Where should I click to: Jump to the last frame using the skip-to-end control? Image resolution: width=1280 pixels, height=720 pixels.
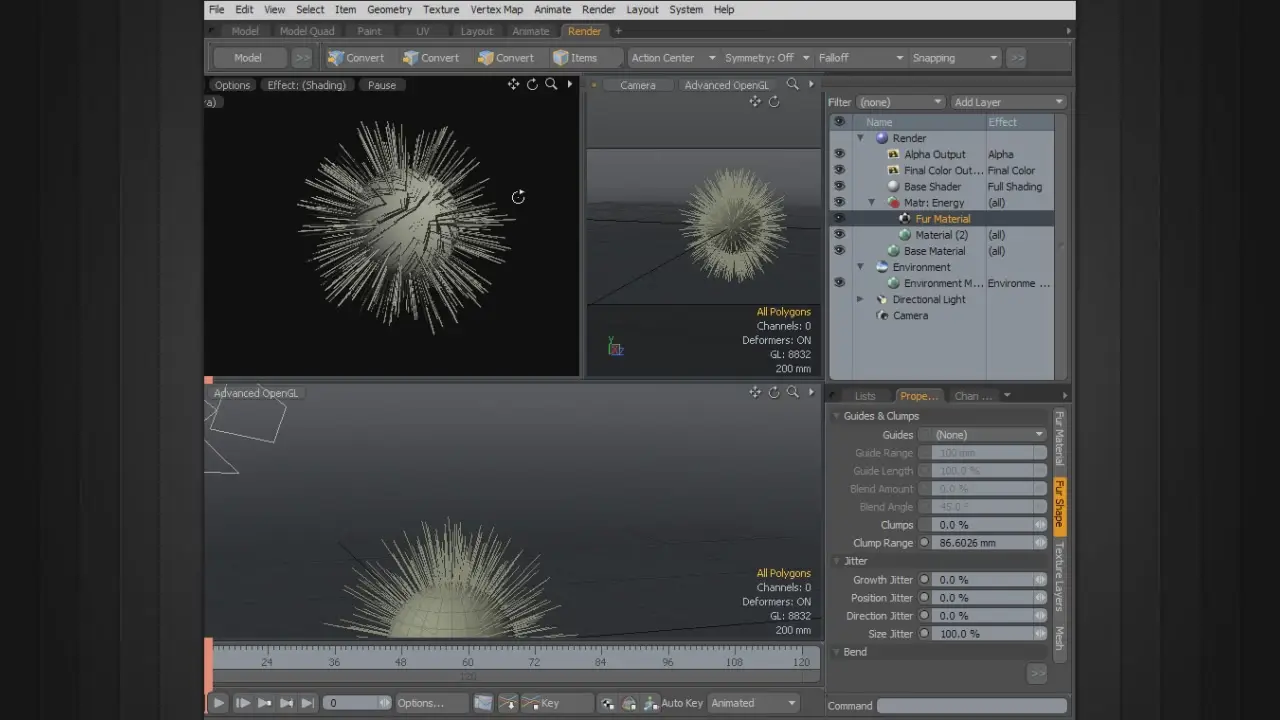(x=308, y=703)
